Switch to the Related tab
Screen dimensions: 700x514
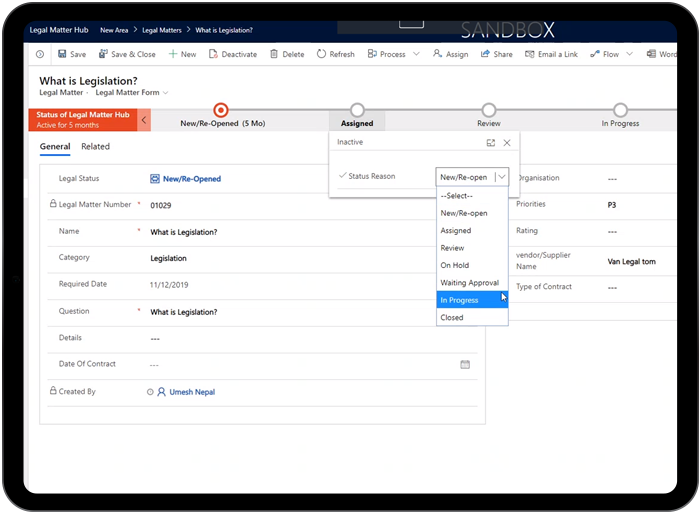point(96,147)
